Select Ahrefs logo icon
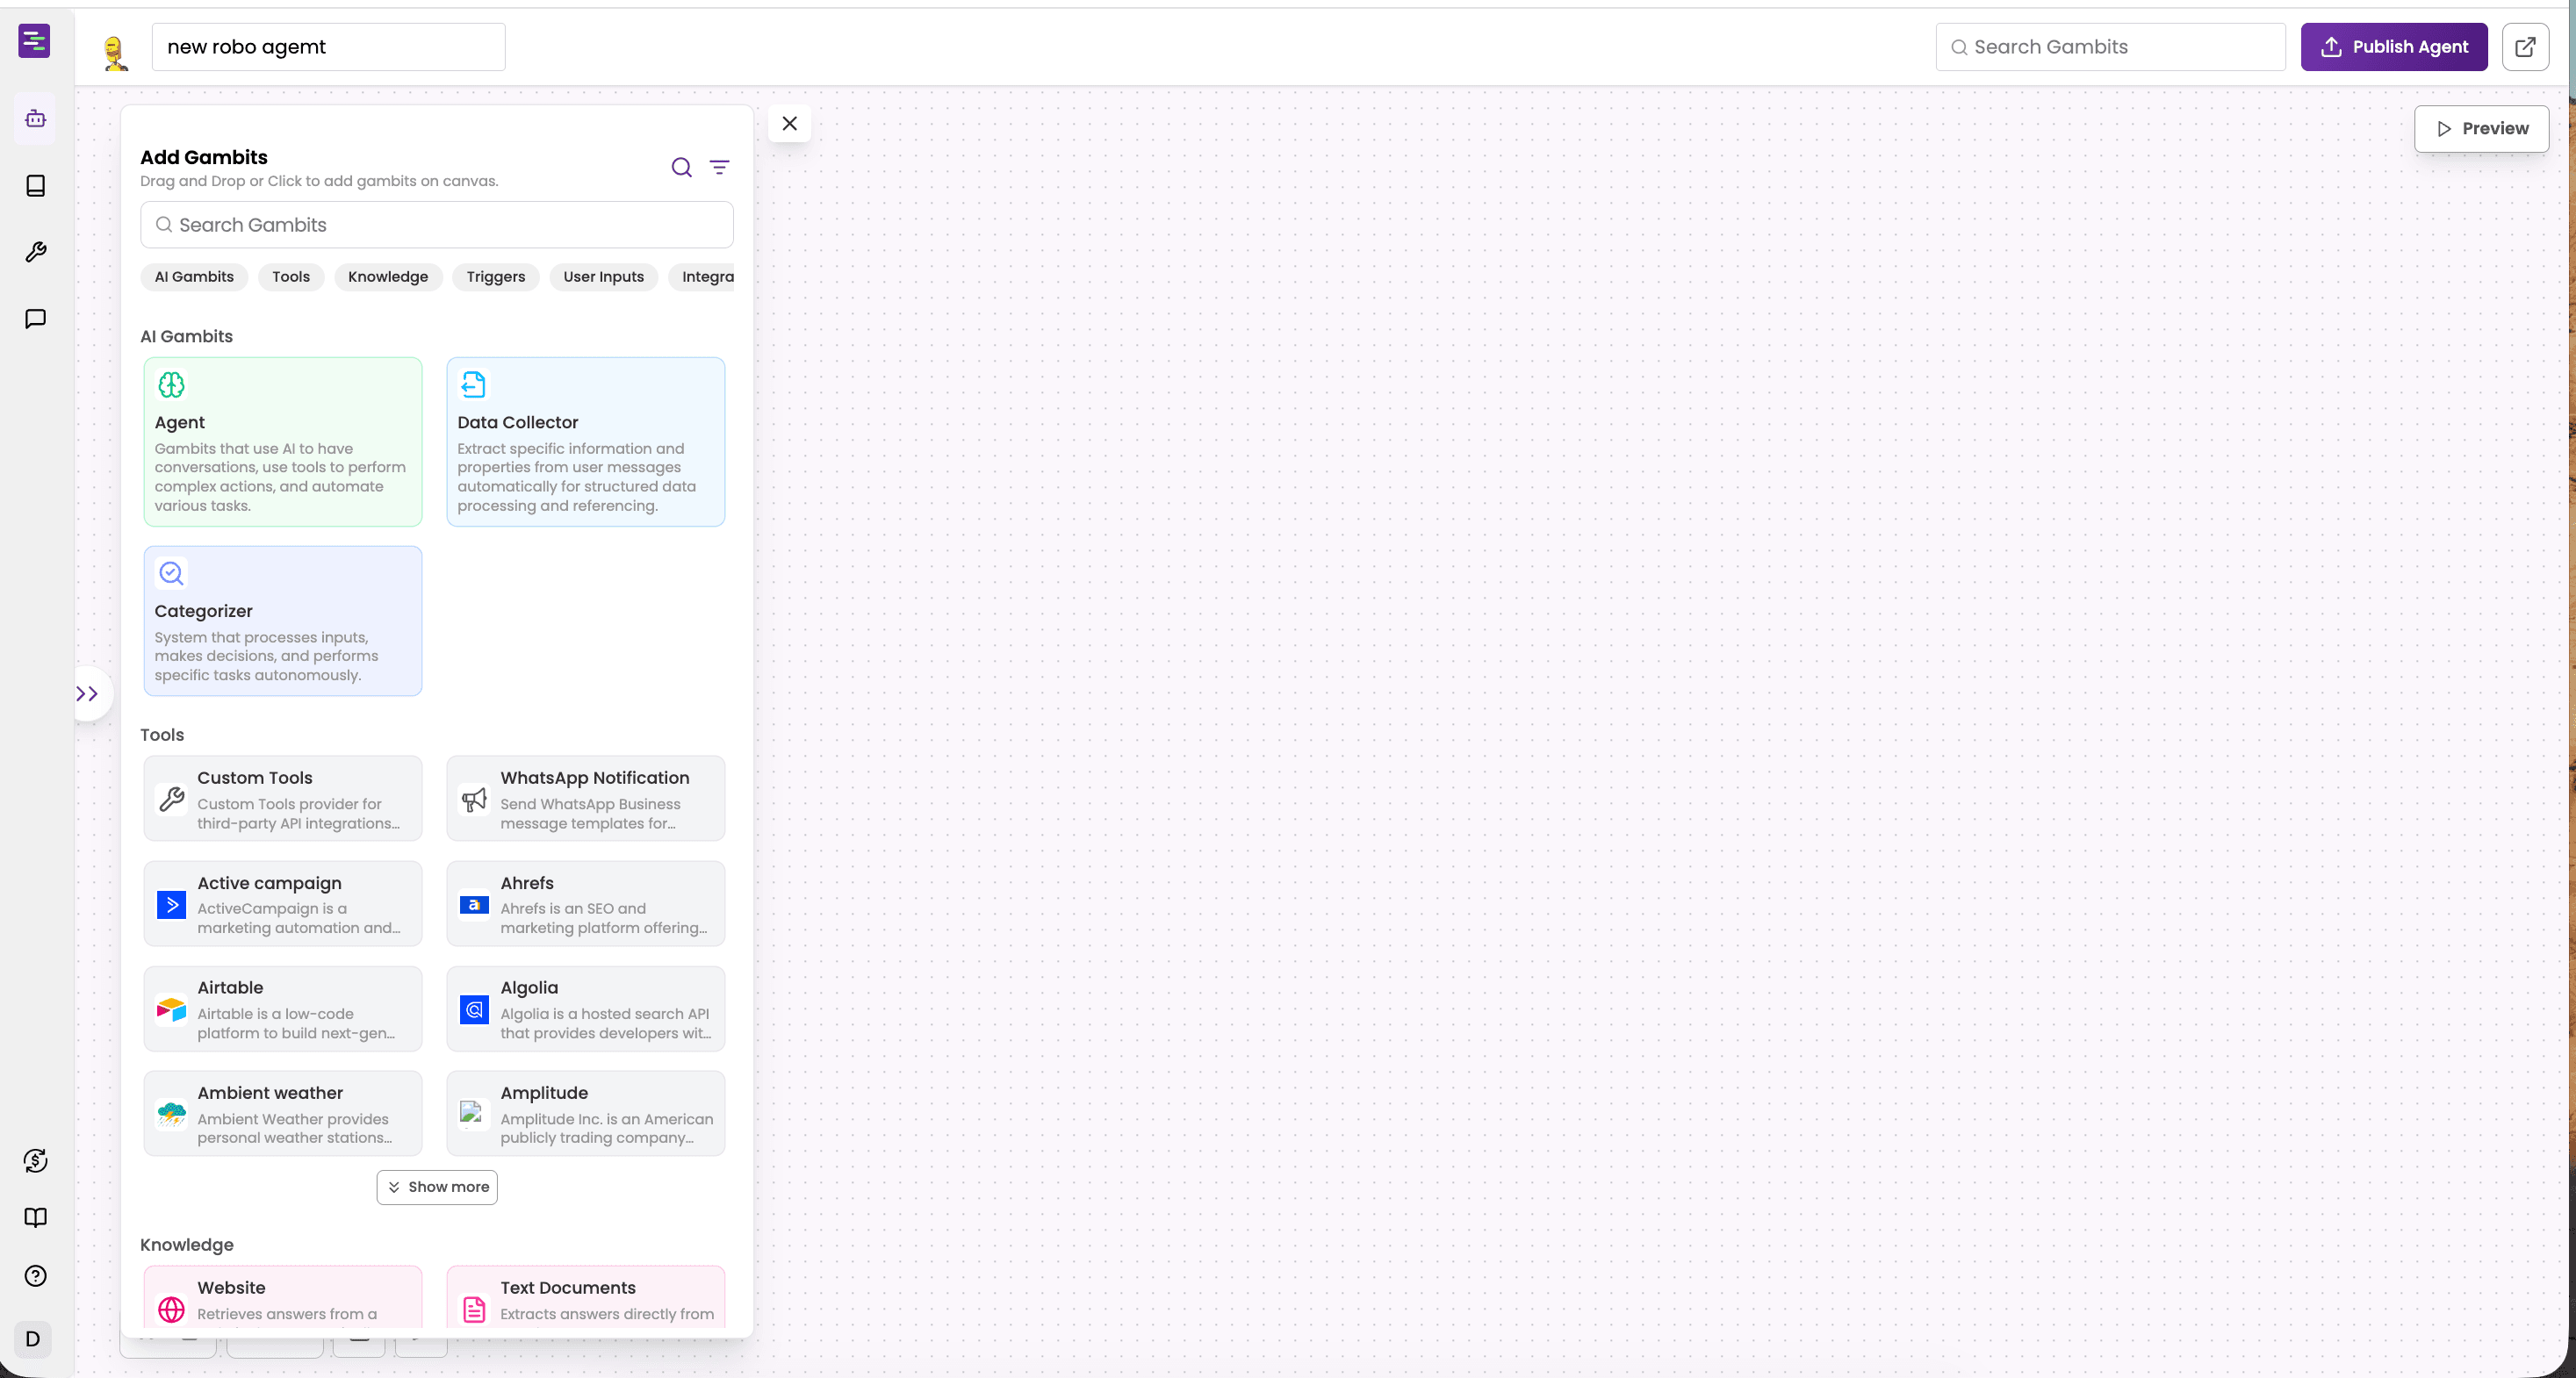Image resolution: width=2576 pixels, height=1378 pixels. click(474, 905)
